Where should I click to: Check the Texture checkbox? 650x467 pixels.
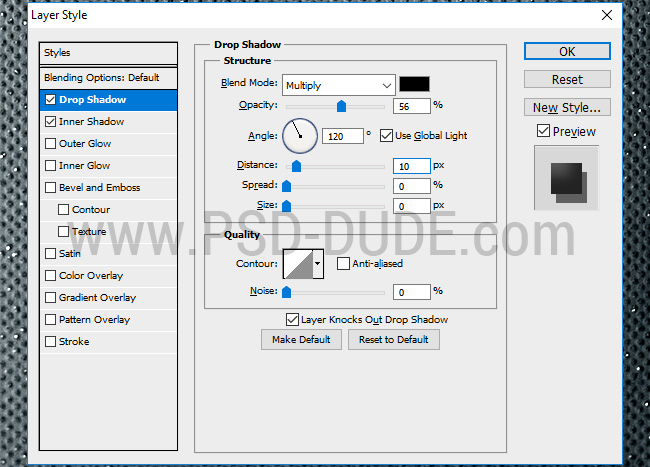click(x=63, y=232)
